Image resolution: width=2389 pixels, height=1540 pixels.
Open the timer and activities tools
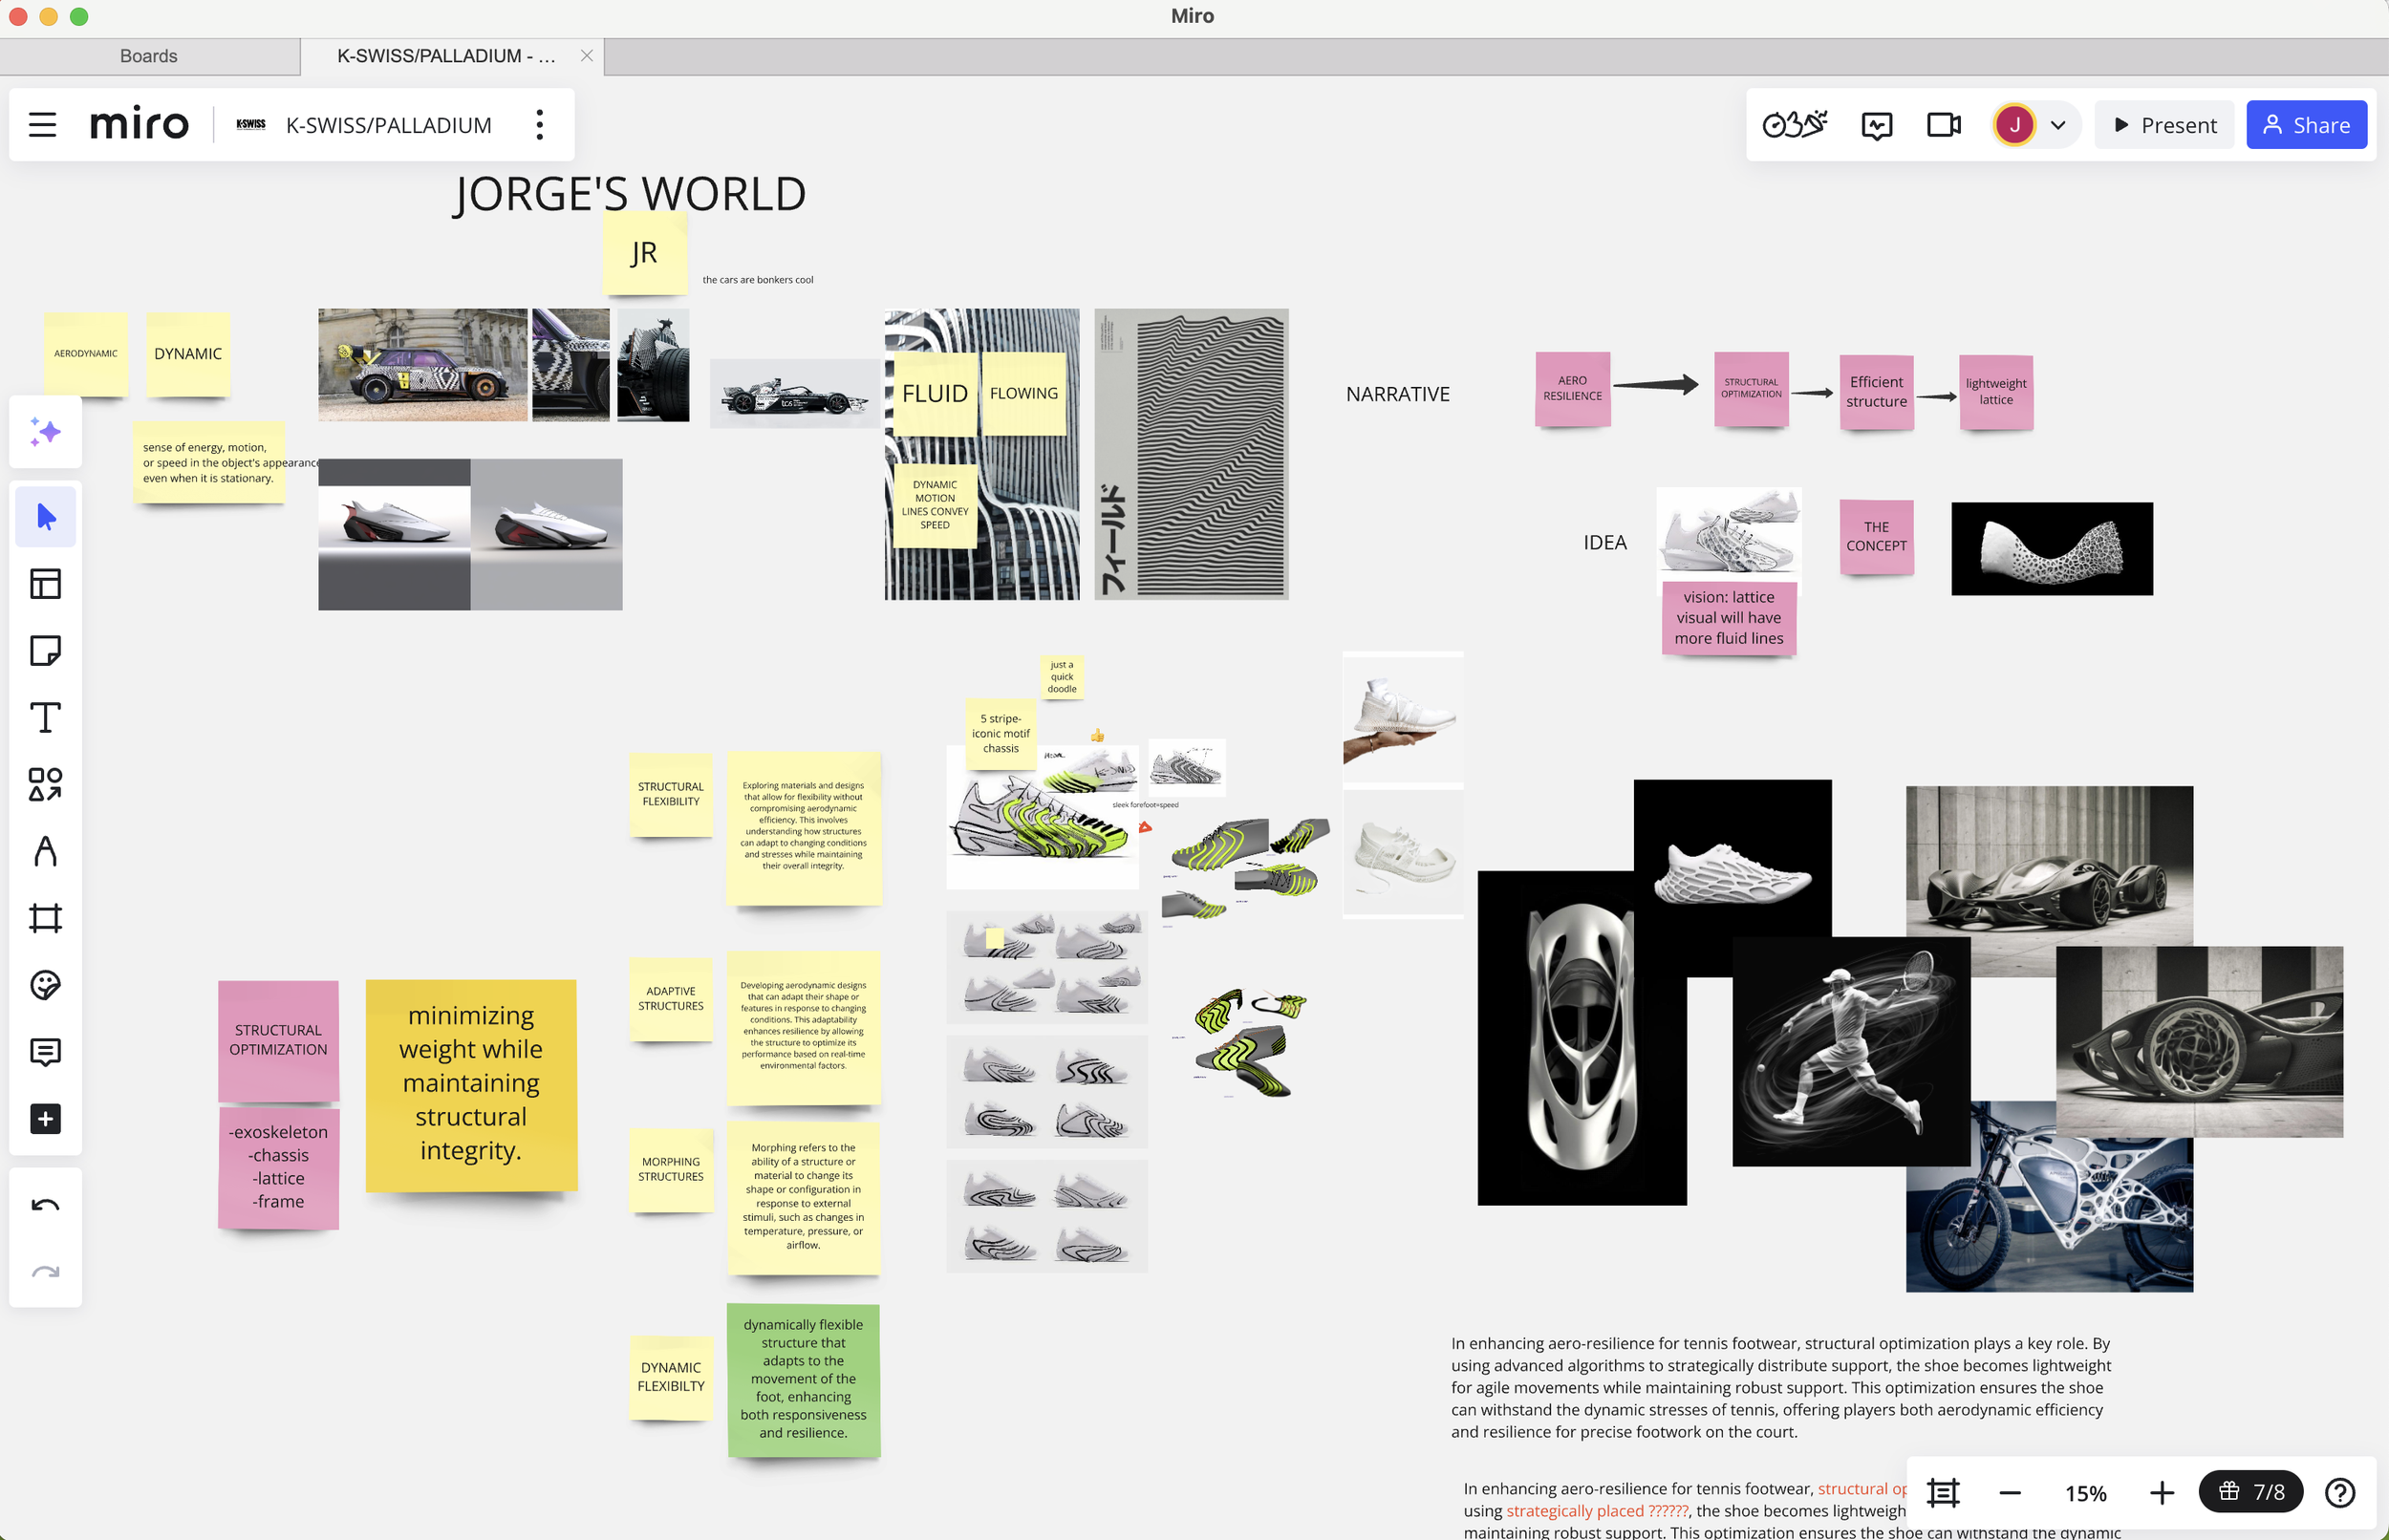click(1794, 125)
